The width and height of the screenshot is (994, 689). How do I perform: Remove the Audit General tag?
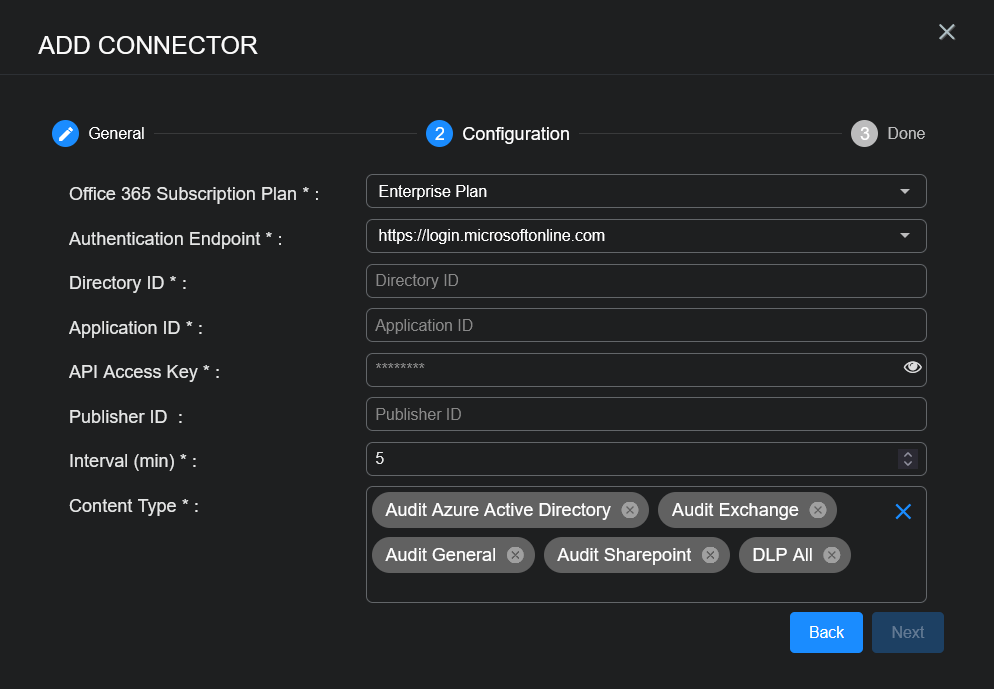pyautogui.click(x=515, y=555)
